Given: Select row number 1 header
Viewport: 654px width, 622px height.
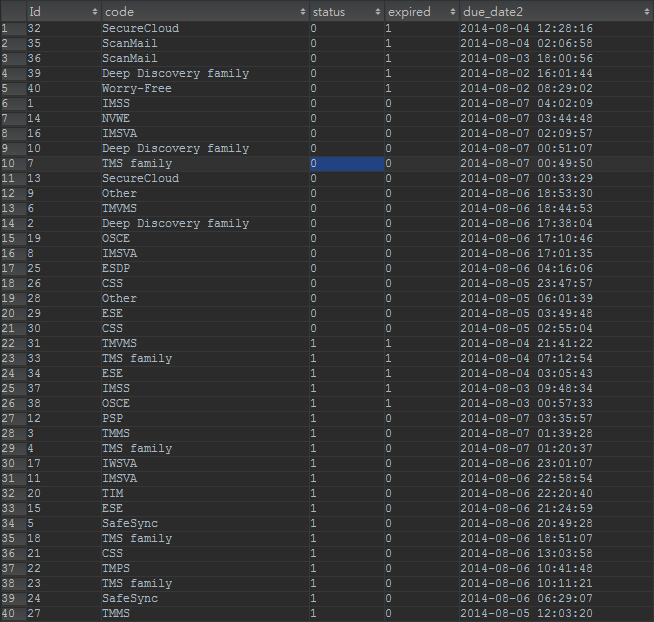Looking at the screenshot, I should 13,28.
